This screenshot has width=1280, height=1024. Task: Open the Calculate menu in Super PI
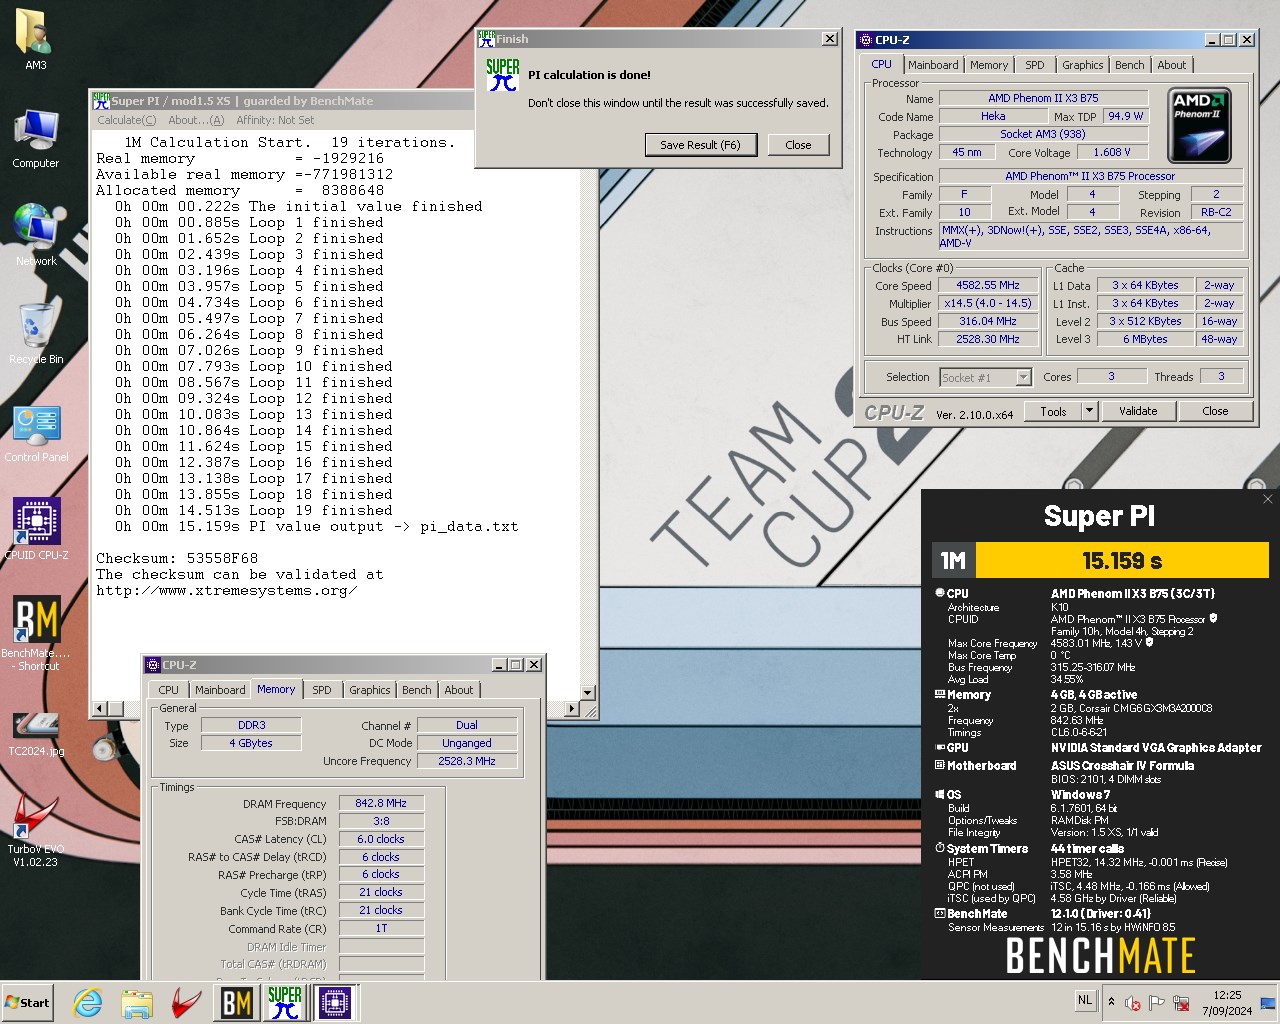pos(127,120)
